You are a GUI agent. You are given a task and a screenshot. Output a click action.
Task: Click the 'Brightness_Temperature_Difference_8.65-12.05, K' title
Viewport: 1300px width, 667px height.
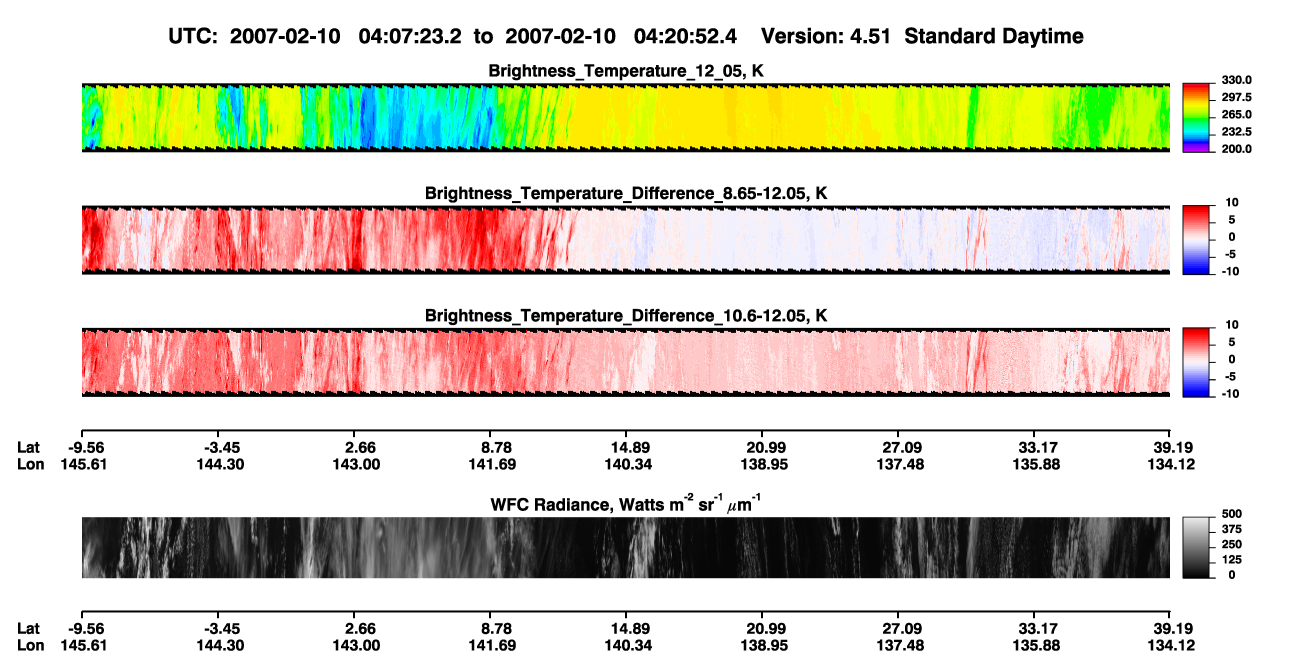(x=626, y=193)
